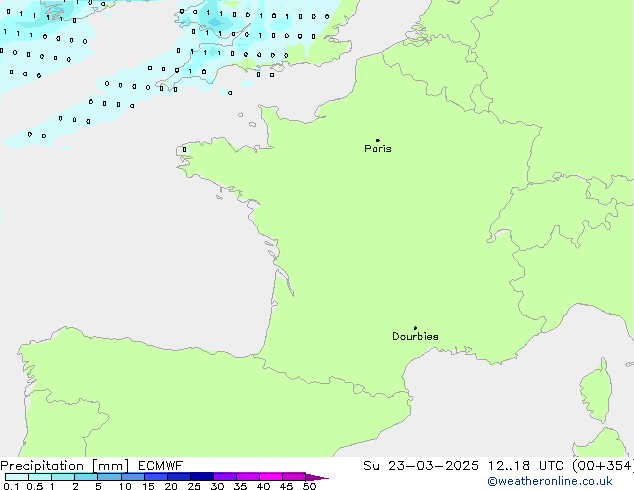The height and width of the screenshot is (490, 634).
Task: Pick the 45–50 mm legend color swatch
Action: [294, 477]
